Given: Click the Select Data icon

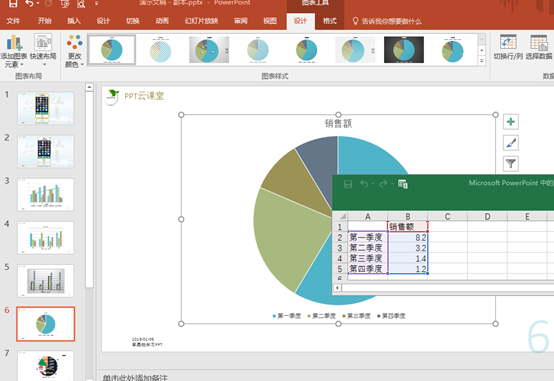Looking at the screenshot, I should tap(539, 42).
